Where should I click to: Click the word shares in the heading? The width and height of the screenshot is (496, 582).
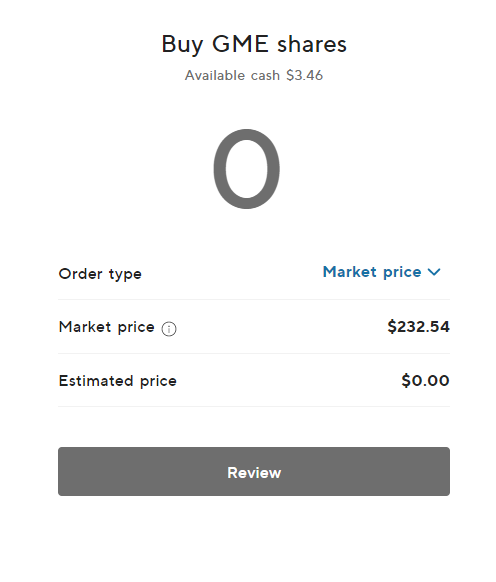(x=312, y=44)
